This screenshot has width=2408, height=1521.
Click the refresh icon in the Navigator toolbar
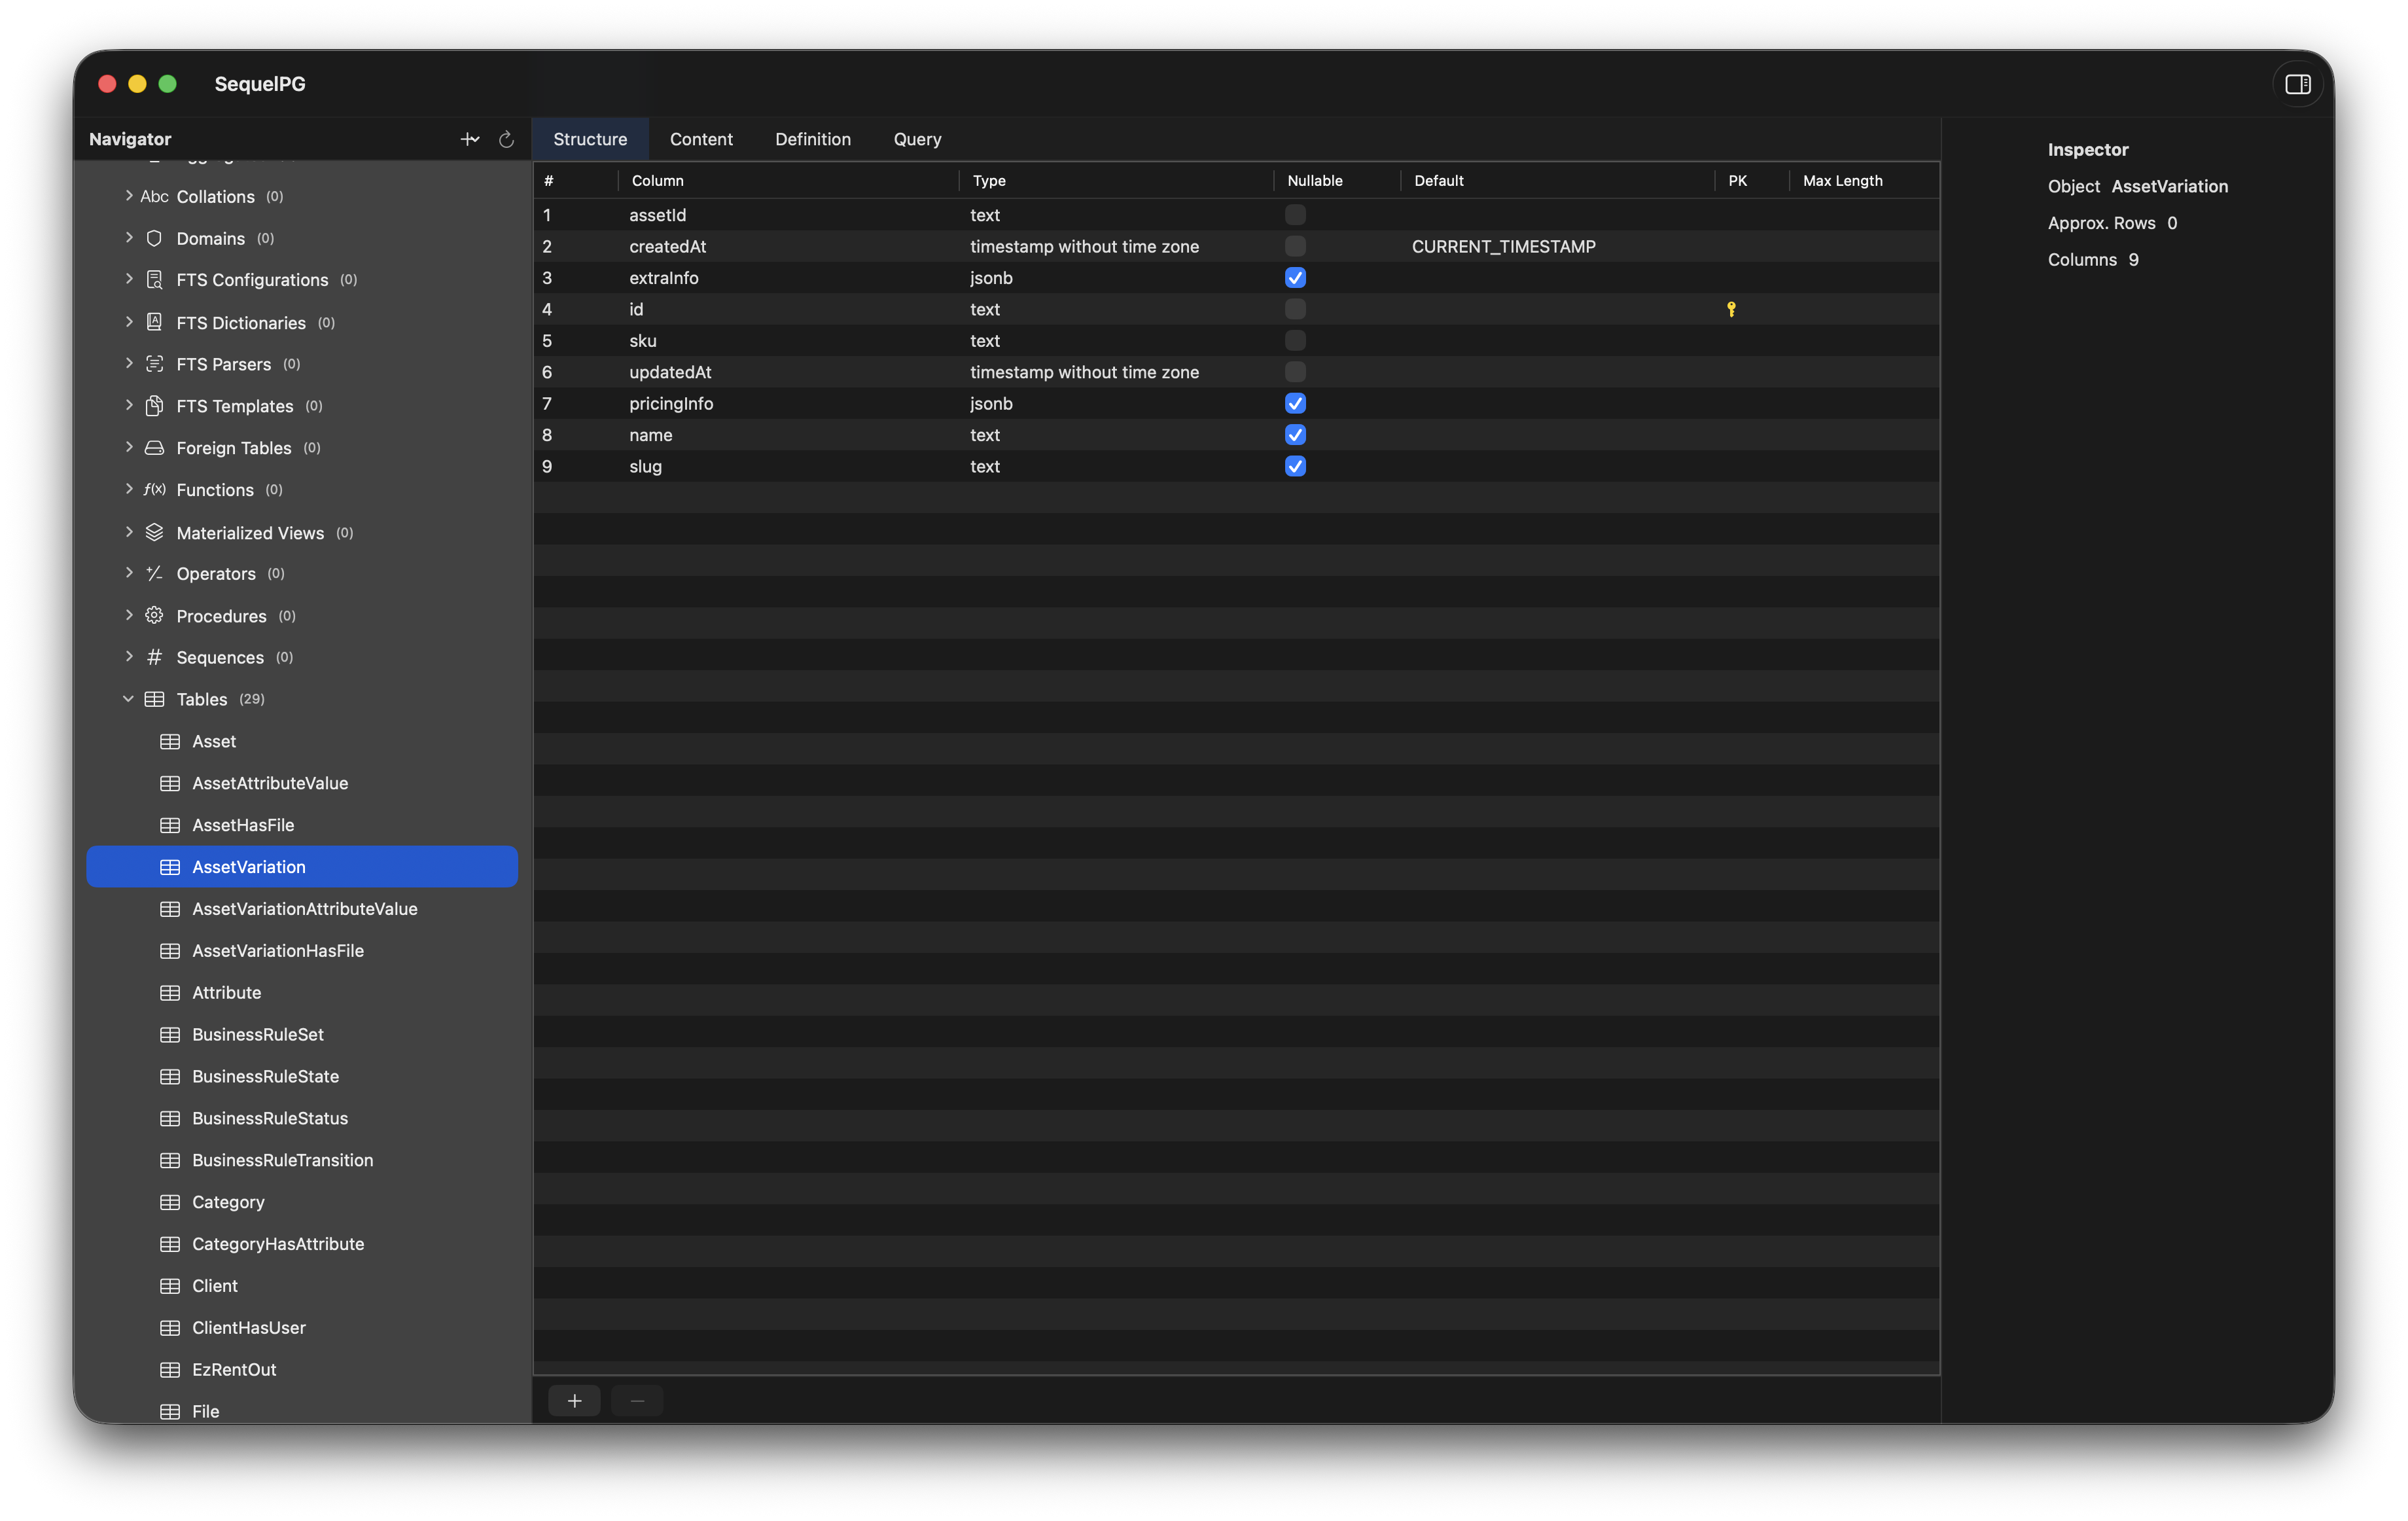coord(506,139)
